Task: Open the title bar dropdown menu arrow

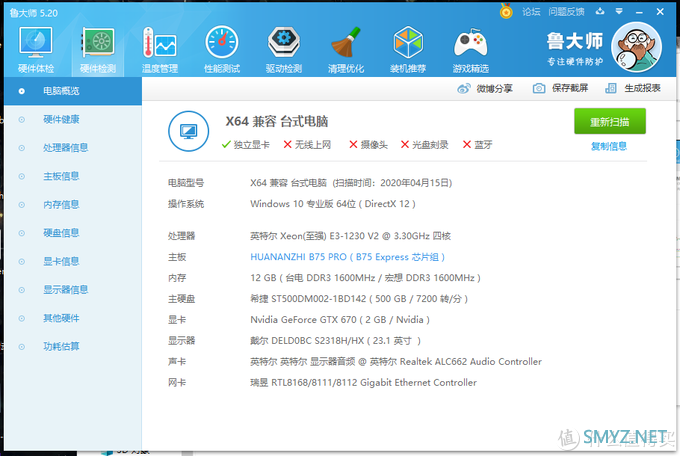Action: [619, 12]
